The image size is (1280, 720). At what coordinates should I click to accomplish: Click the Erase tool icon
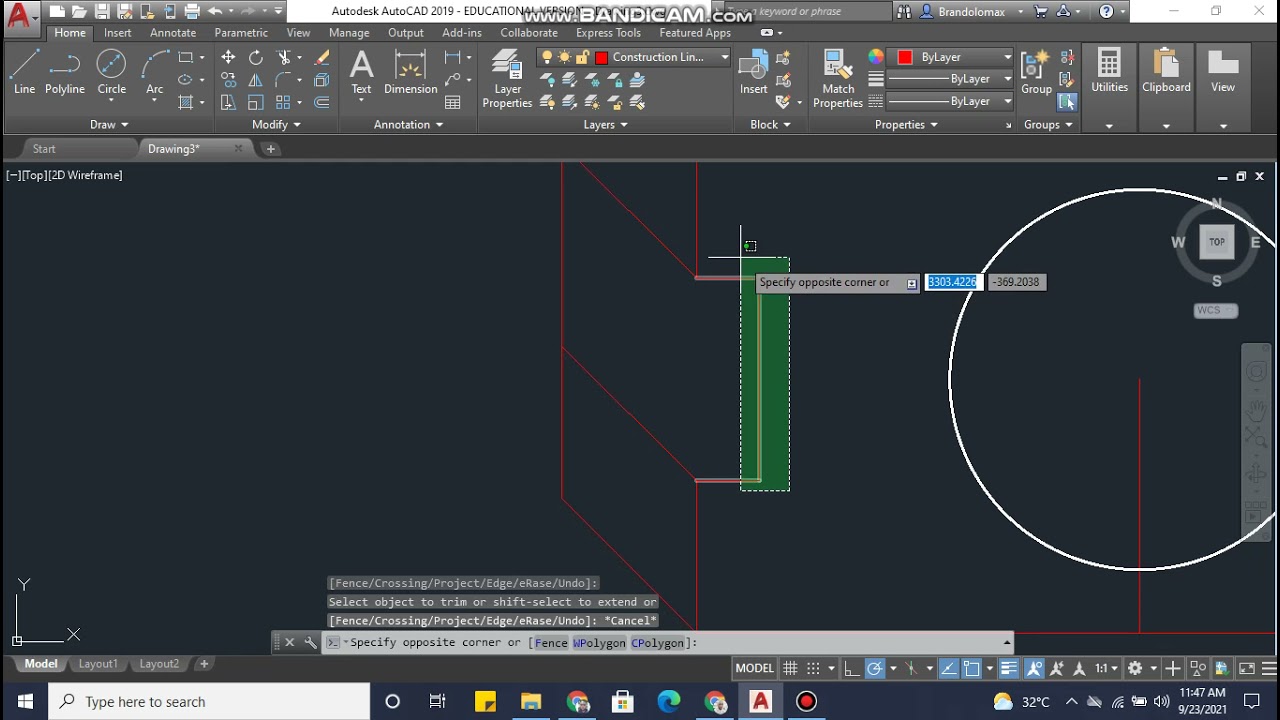click(x=322, y=58)
